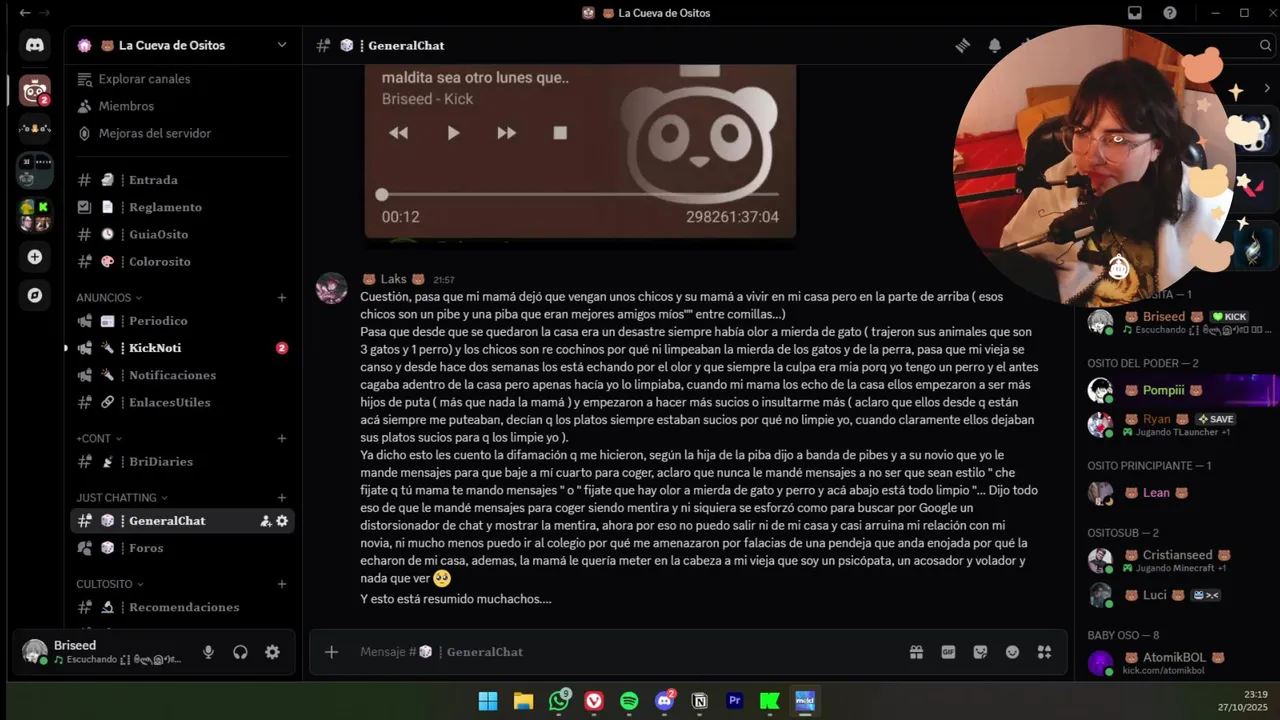This screenshot has width=1280, height=720.
Task: Edit GeneralChat channel settings gear
Action: click(282, 521)
